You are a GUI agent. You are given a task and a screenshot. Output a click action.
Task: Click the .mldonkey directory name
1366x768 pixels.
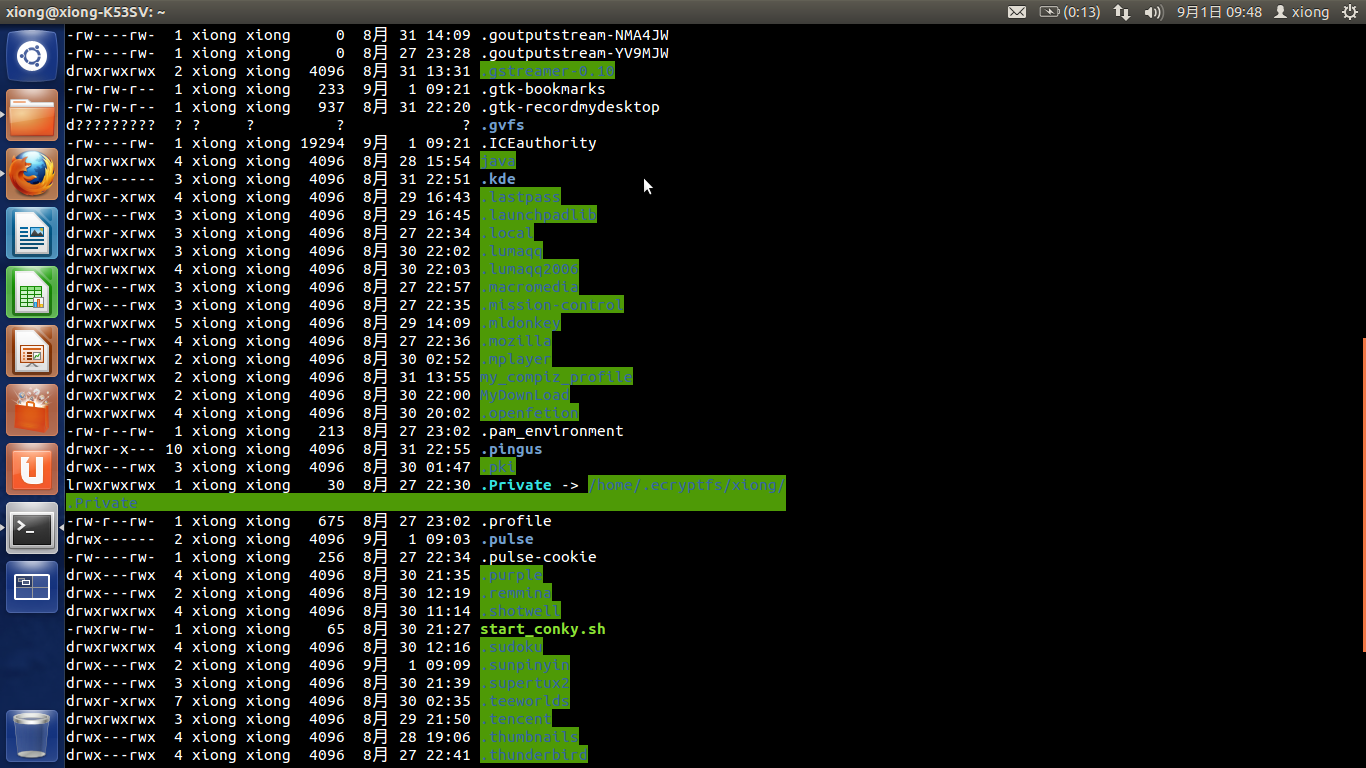coord(520,323)
